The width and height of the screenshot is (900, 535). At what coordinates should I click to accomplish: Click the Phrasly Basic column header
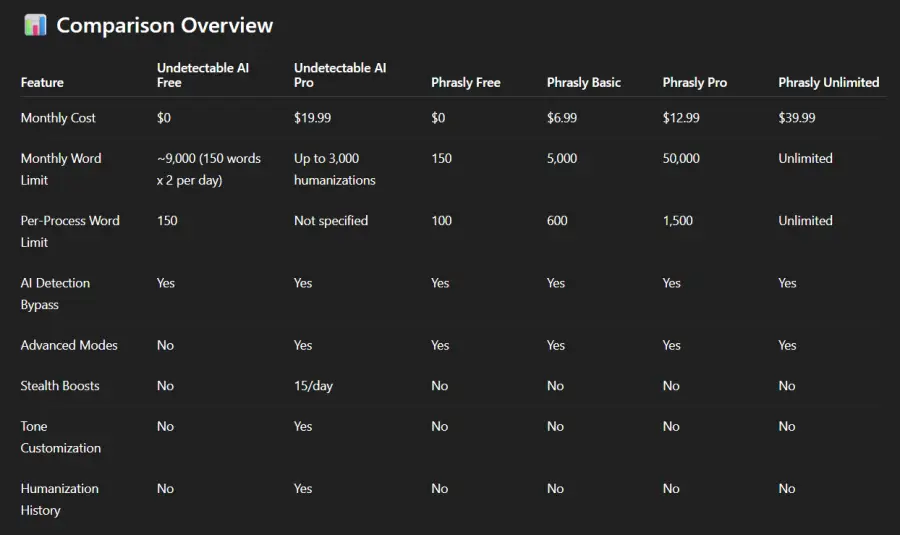[x=584, y=83]
